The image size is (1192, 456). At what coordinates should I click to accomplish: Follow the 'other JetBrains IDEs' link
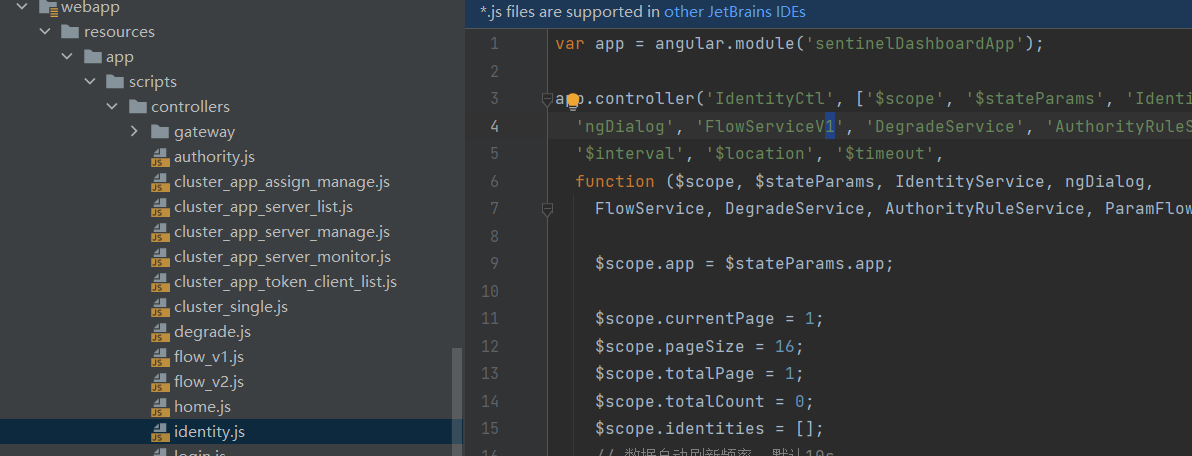pyautogui.click(x=734, y=12)
